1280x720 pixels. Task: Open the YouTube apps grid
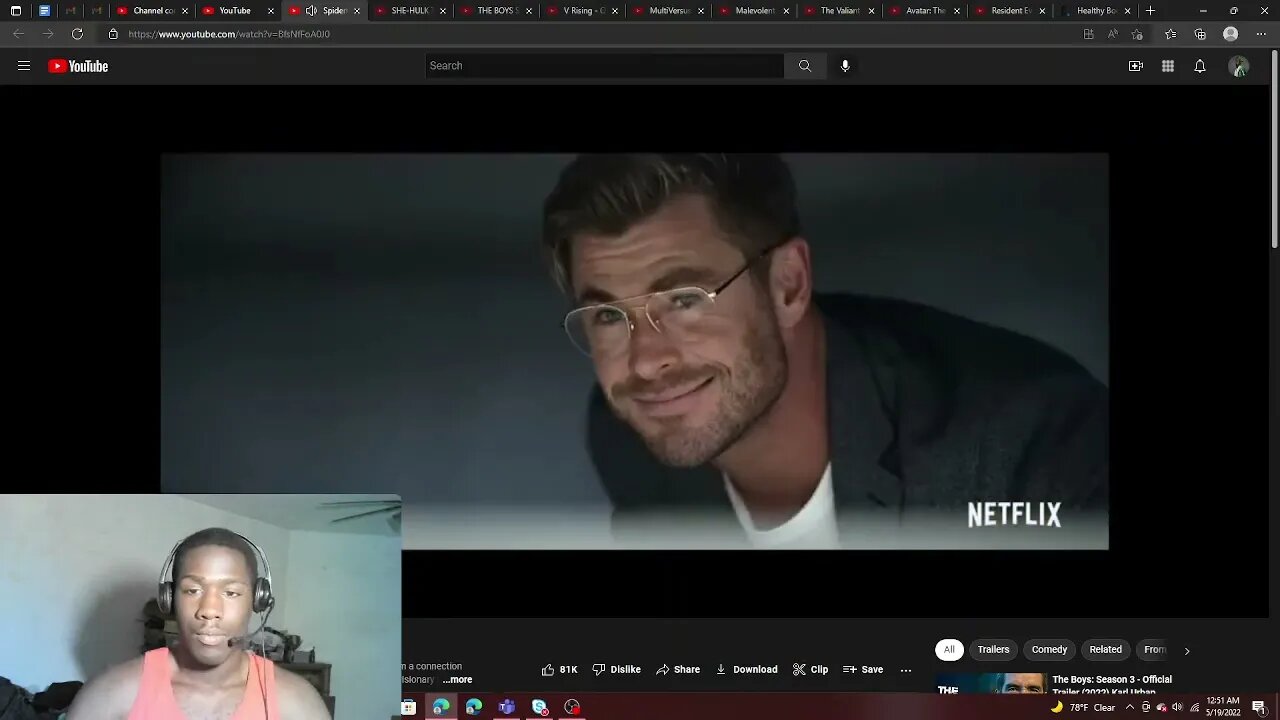1168,66
